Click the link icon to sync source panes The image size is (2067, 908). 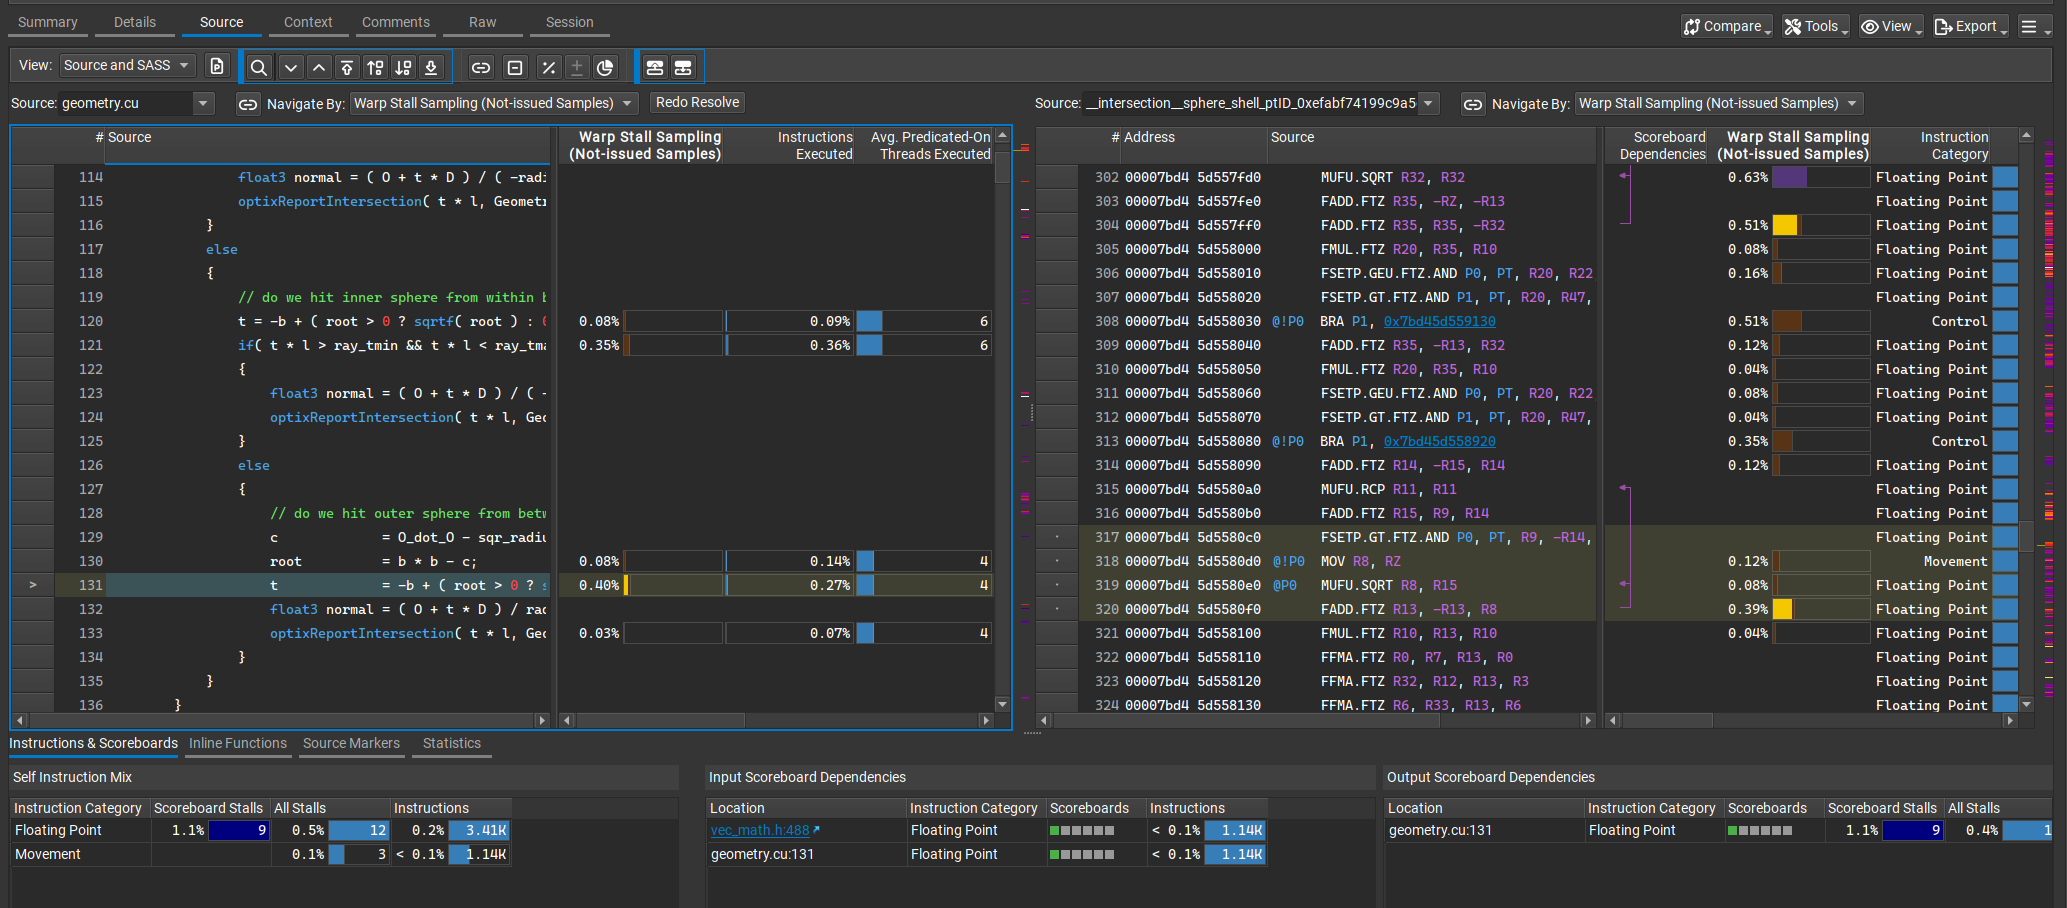click(481, 66)
